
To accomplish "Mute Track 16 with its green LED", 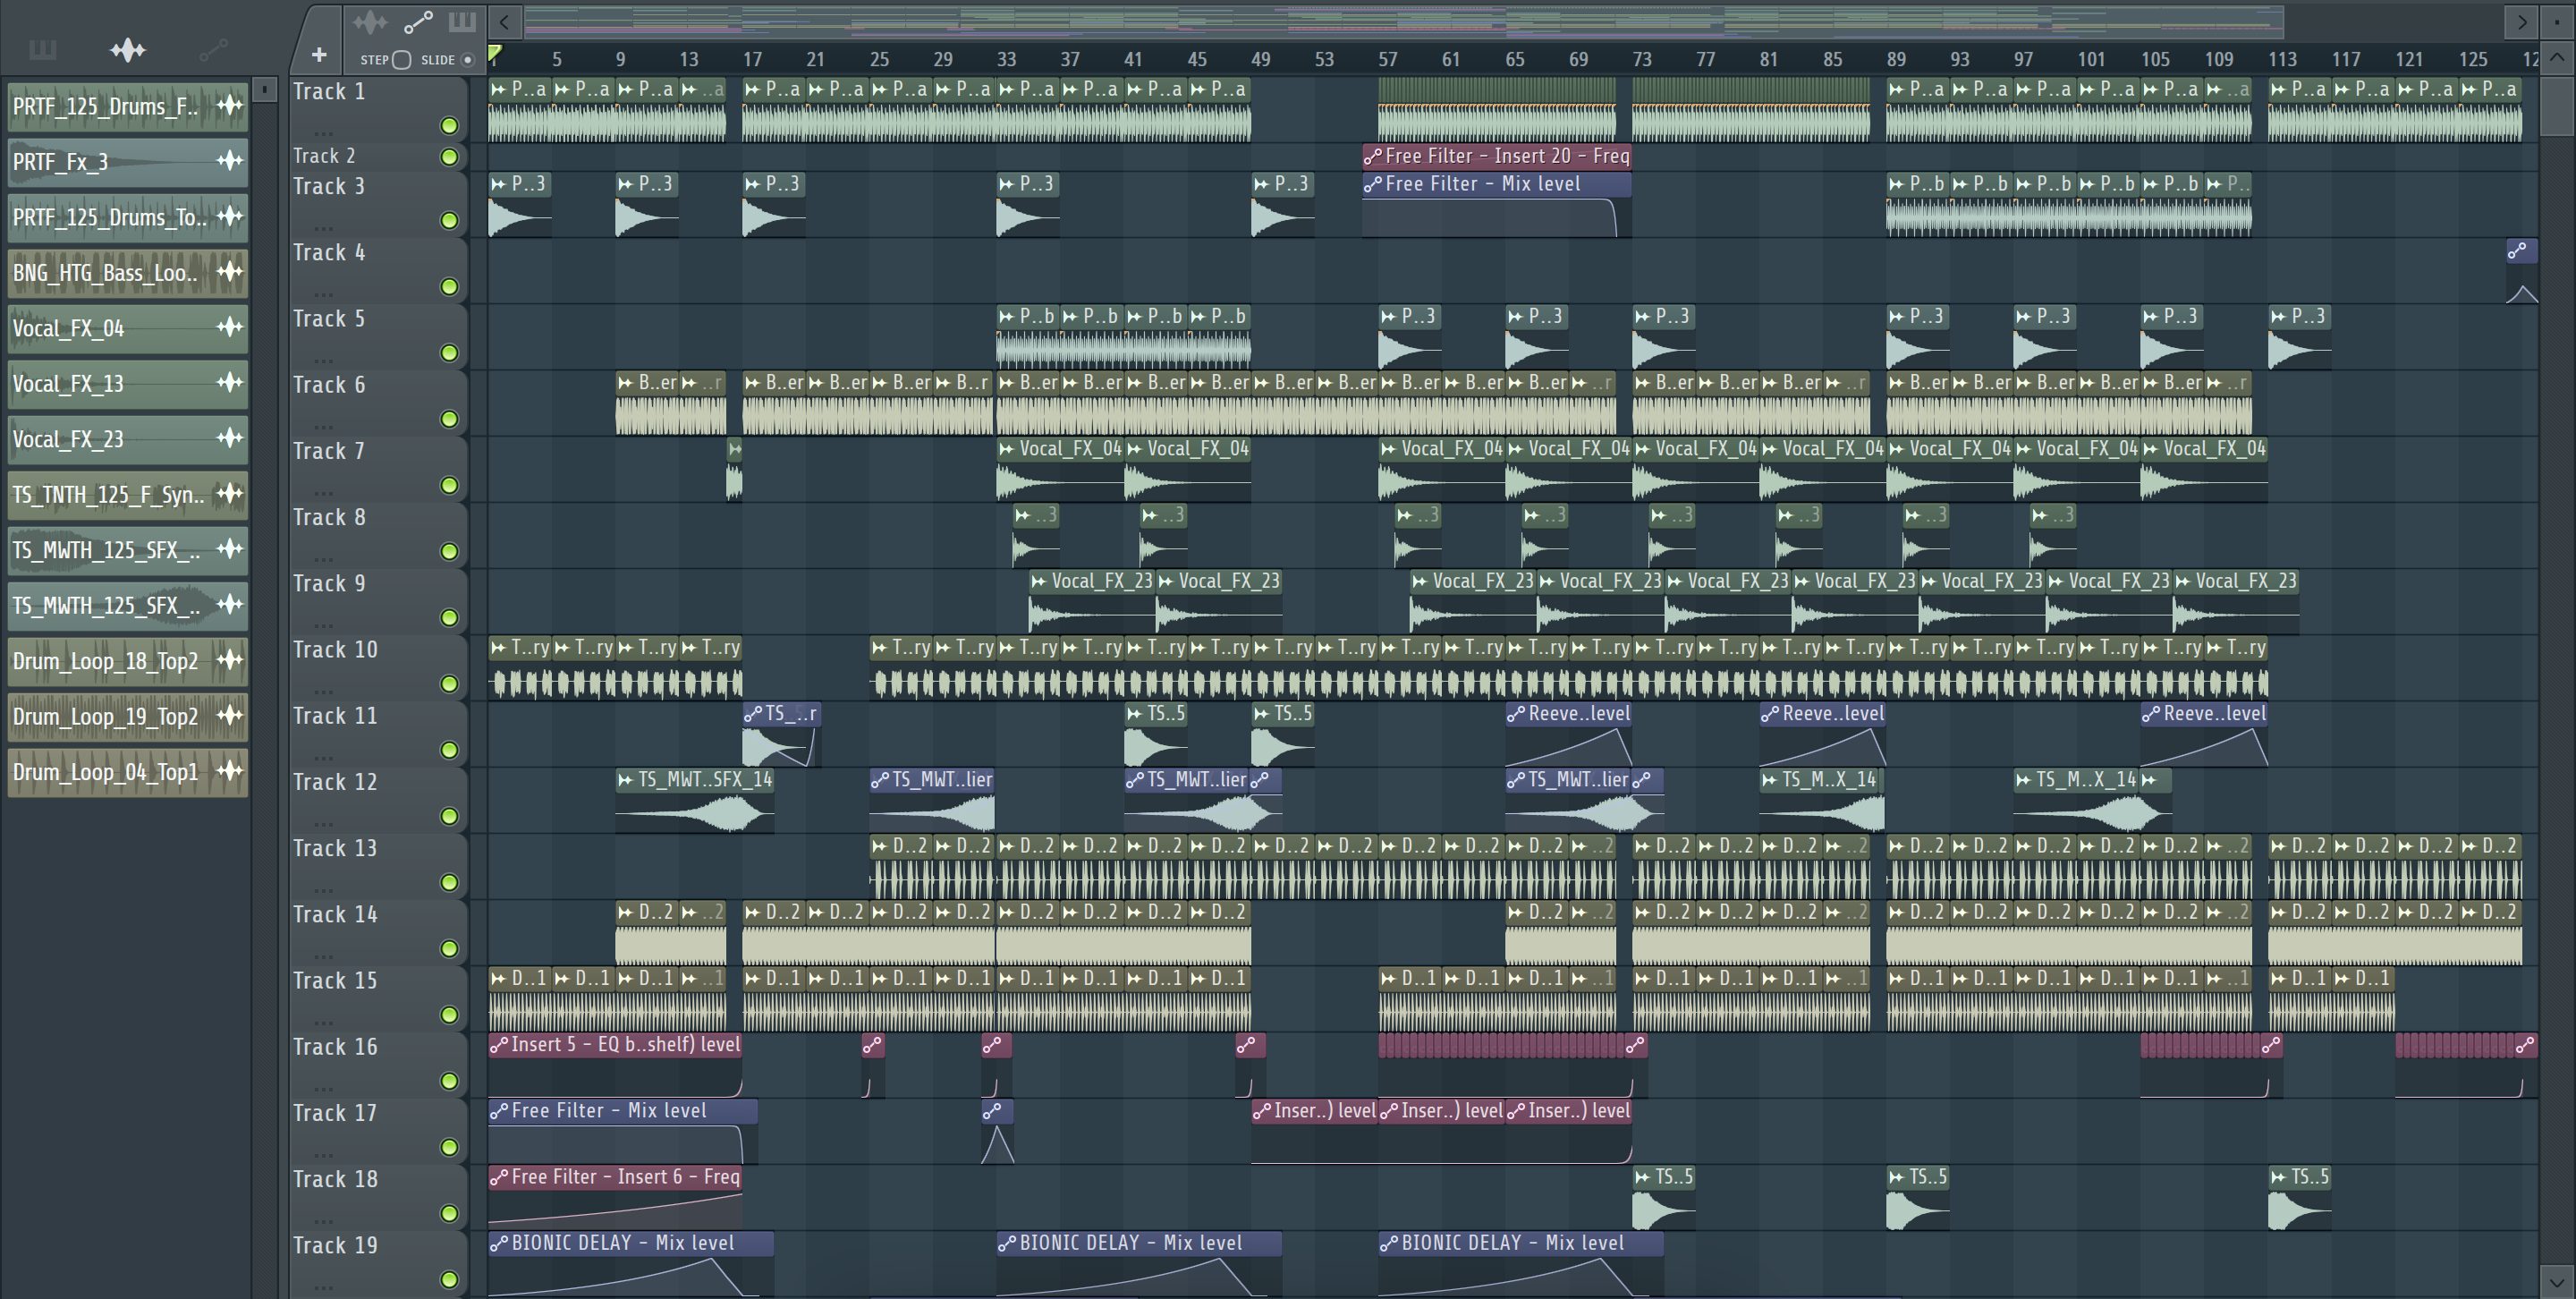I will [449, 1081].
